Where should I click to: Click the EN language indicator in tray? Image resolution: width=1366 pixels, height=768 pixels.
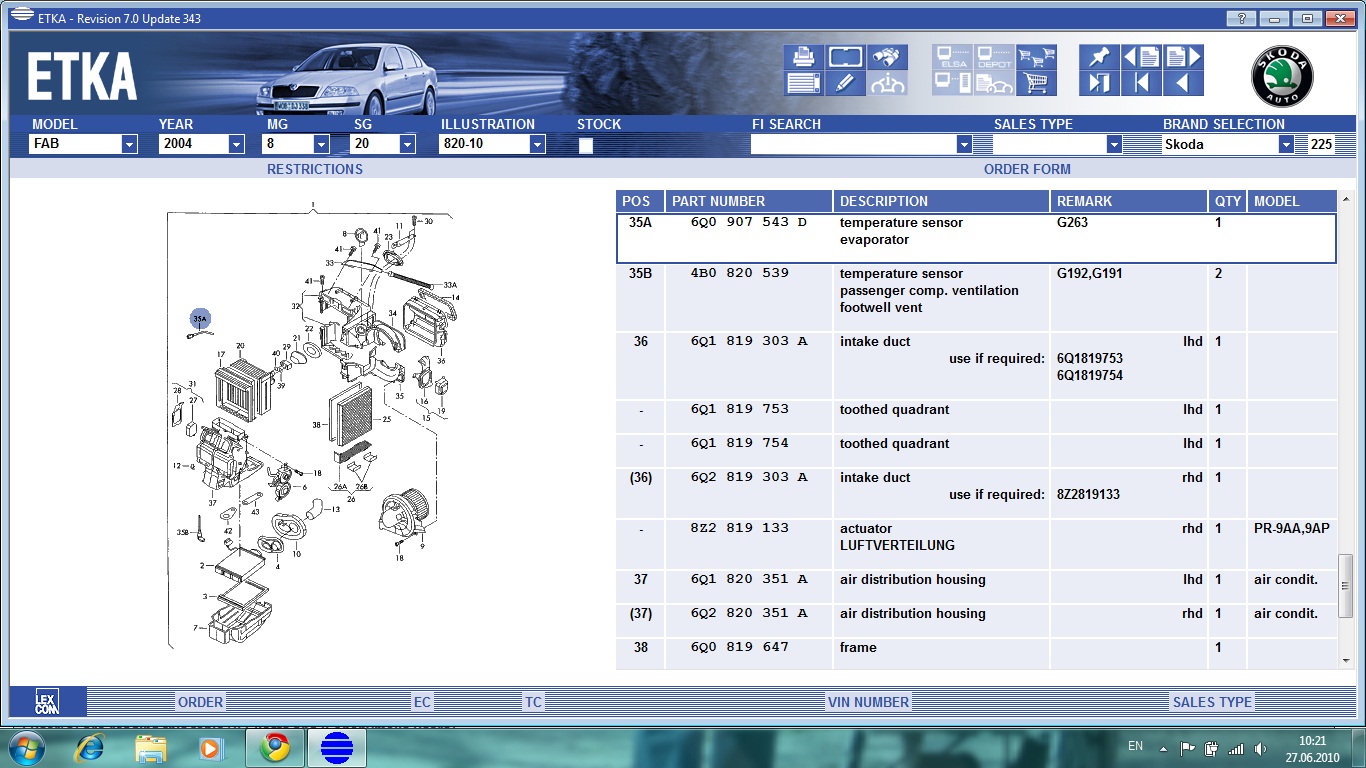pos(1135,746)
